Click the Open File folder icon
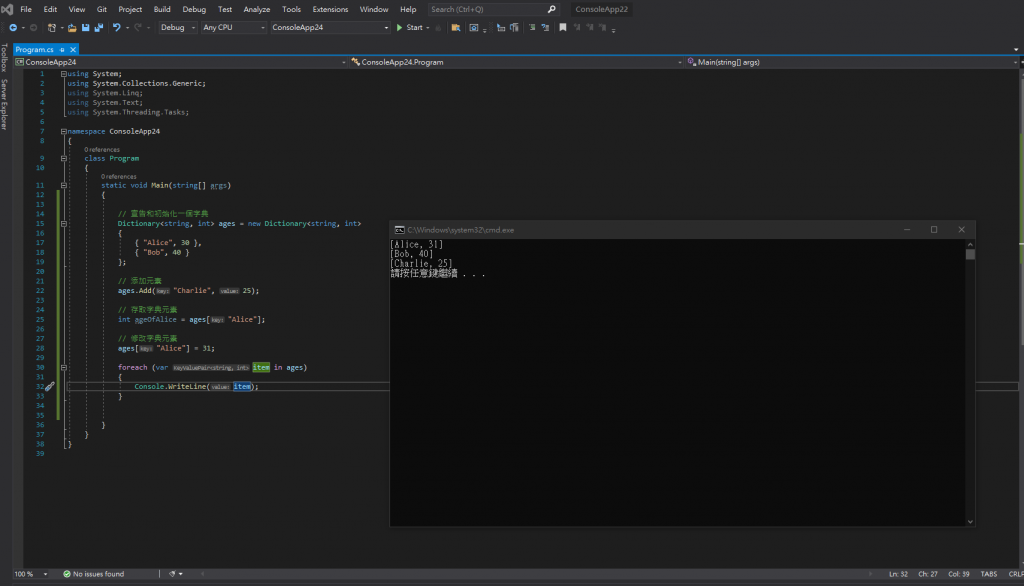1024x586 pixels. click(x=72, y=27)
